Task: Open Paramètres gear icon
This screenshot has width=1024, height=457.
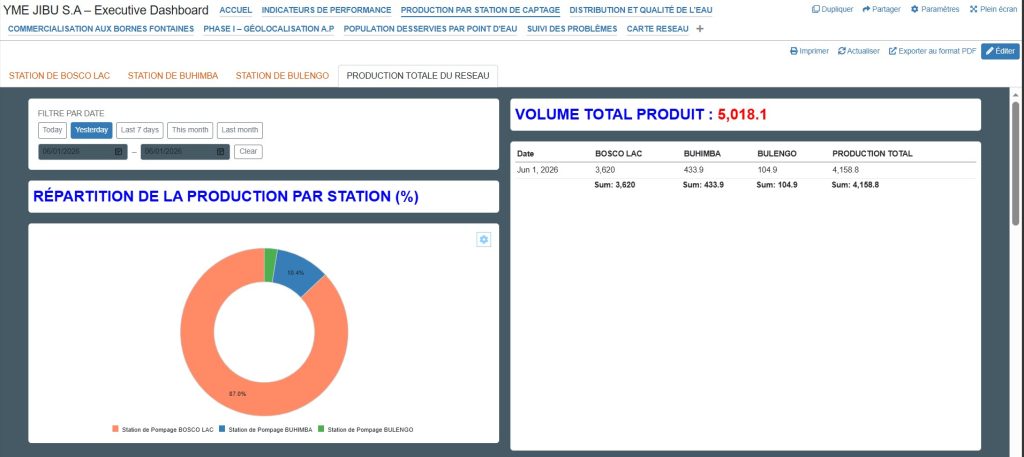Action: pyautogui.click(x=915, y=9)
